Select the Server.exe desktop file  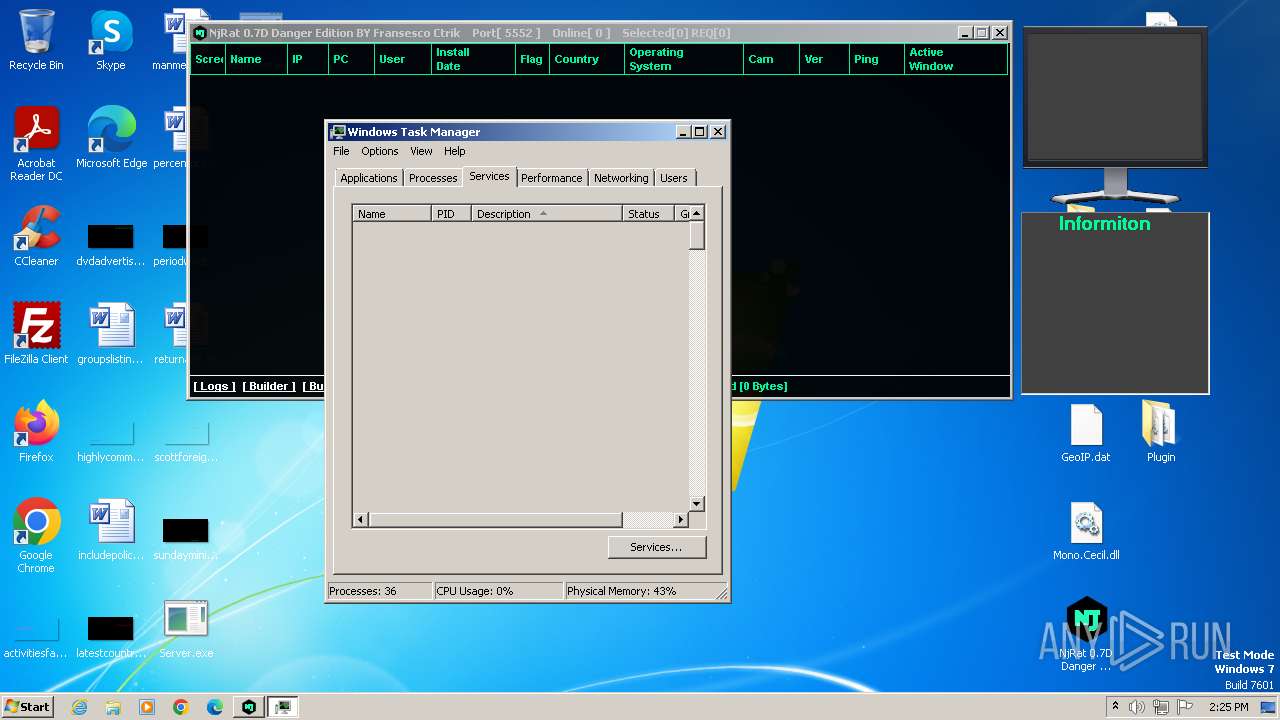(186, 628)
